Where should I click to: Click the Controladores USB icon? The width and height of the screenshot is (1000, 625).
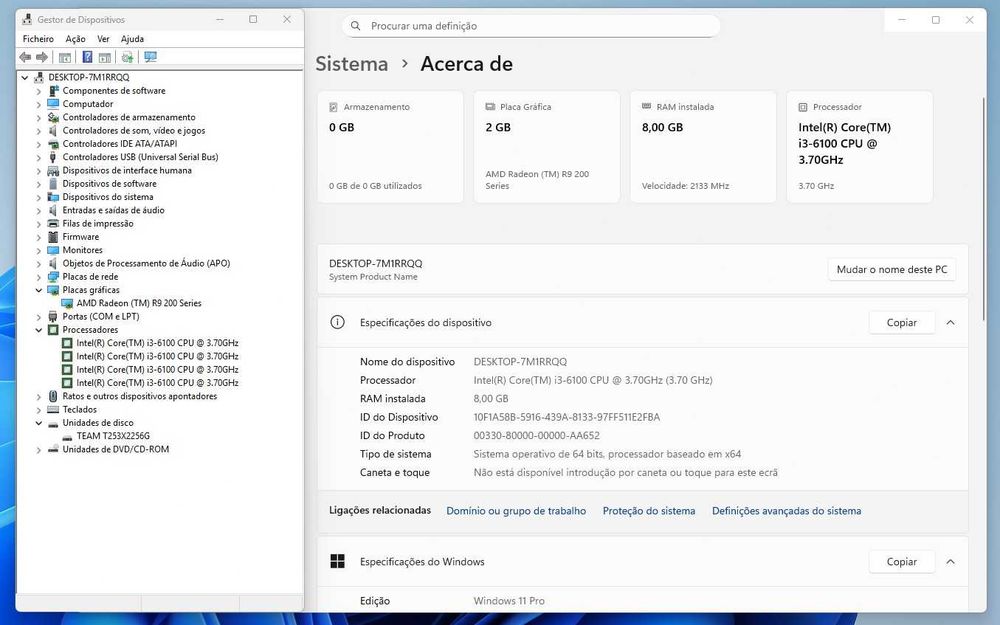coord(54,157)
